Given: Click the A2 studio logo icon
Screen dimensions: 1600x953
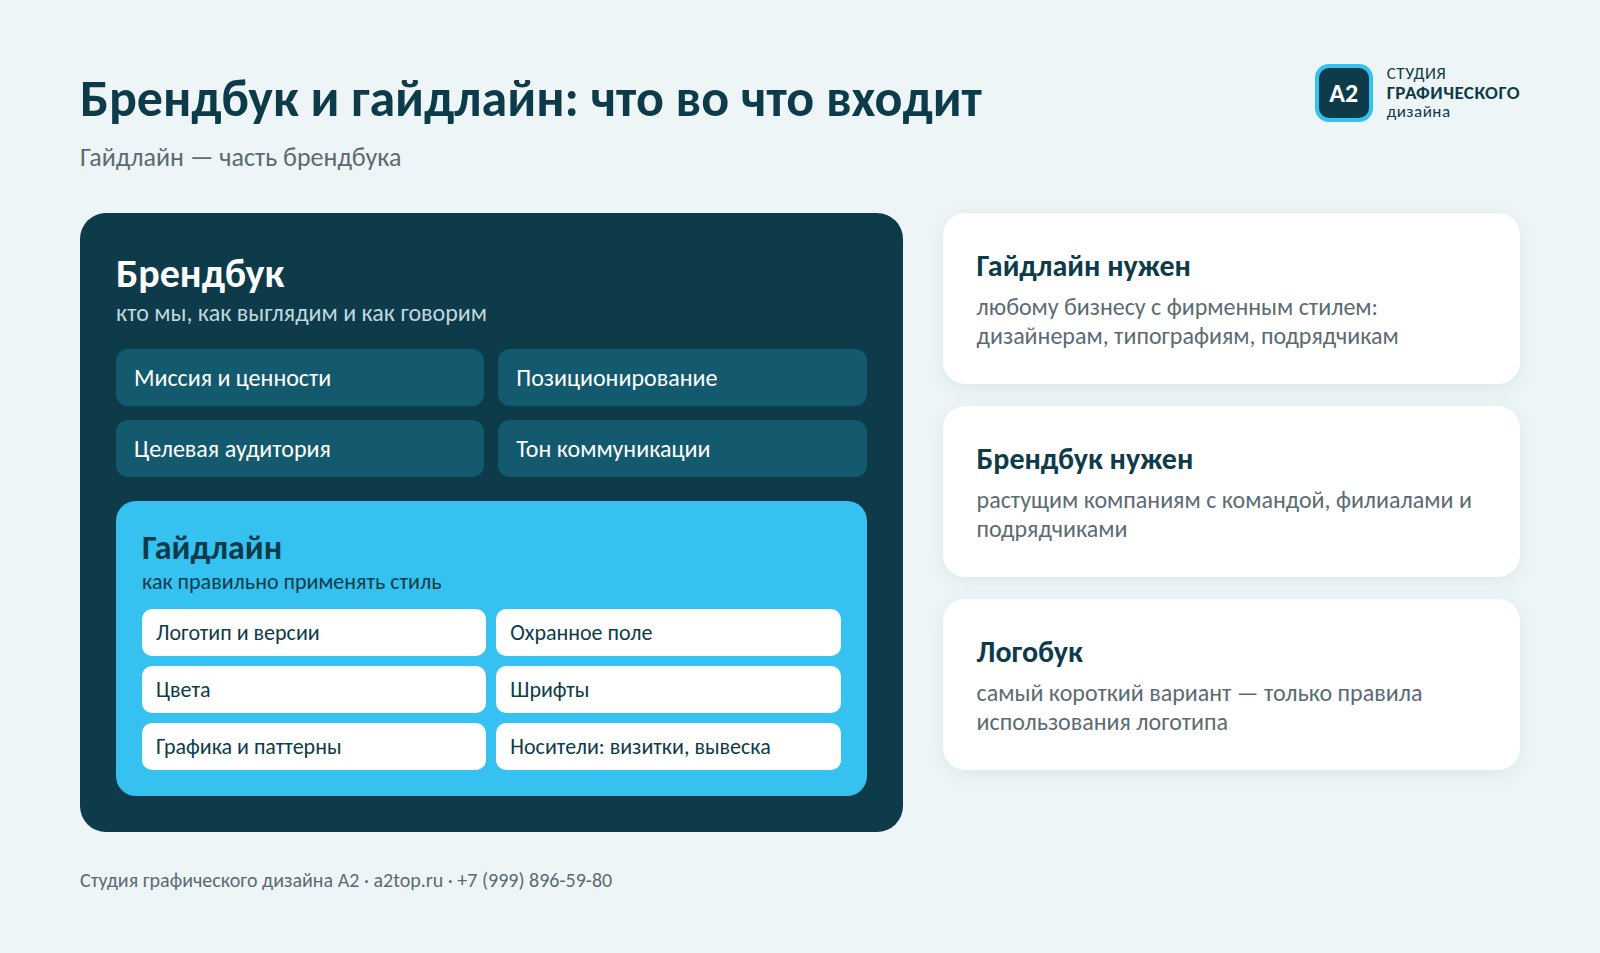Looking at the screenshot, I should click(1343, 93).
